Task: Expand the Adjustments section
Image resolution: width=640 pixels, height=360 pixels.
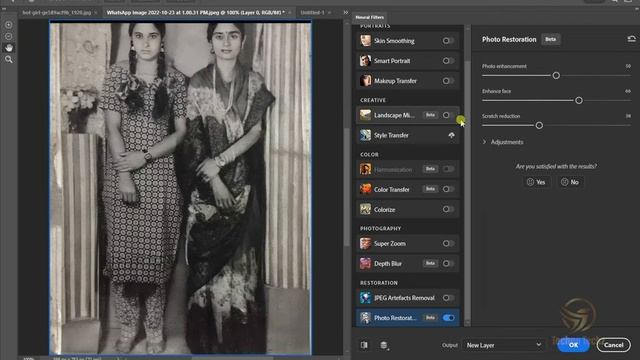Action: (503, 142)
